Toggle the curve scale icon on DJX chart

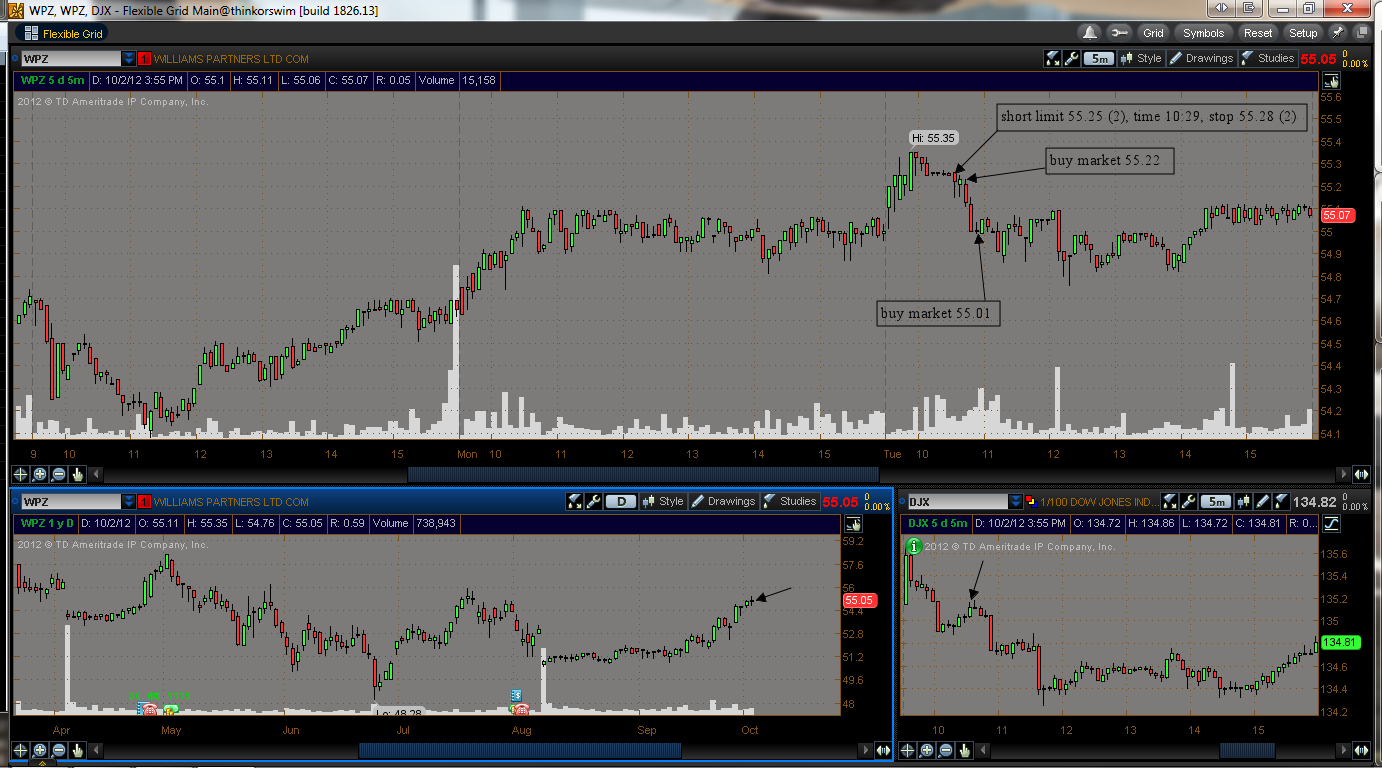click(x=1332, y=524)
